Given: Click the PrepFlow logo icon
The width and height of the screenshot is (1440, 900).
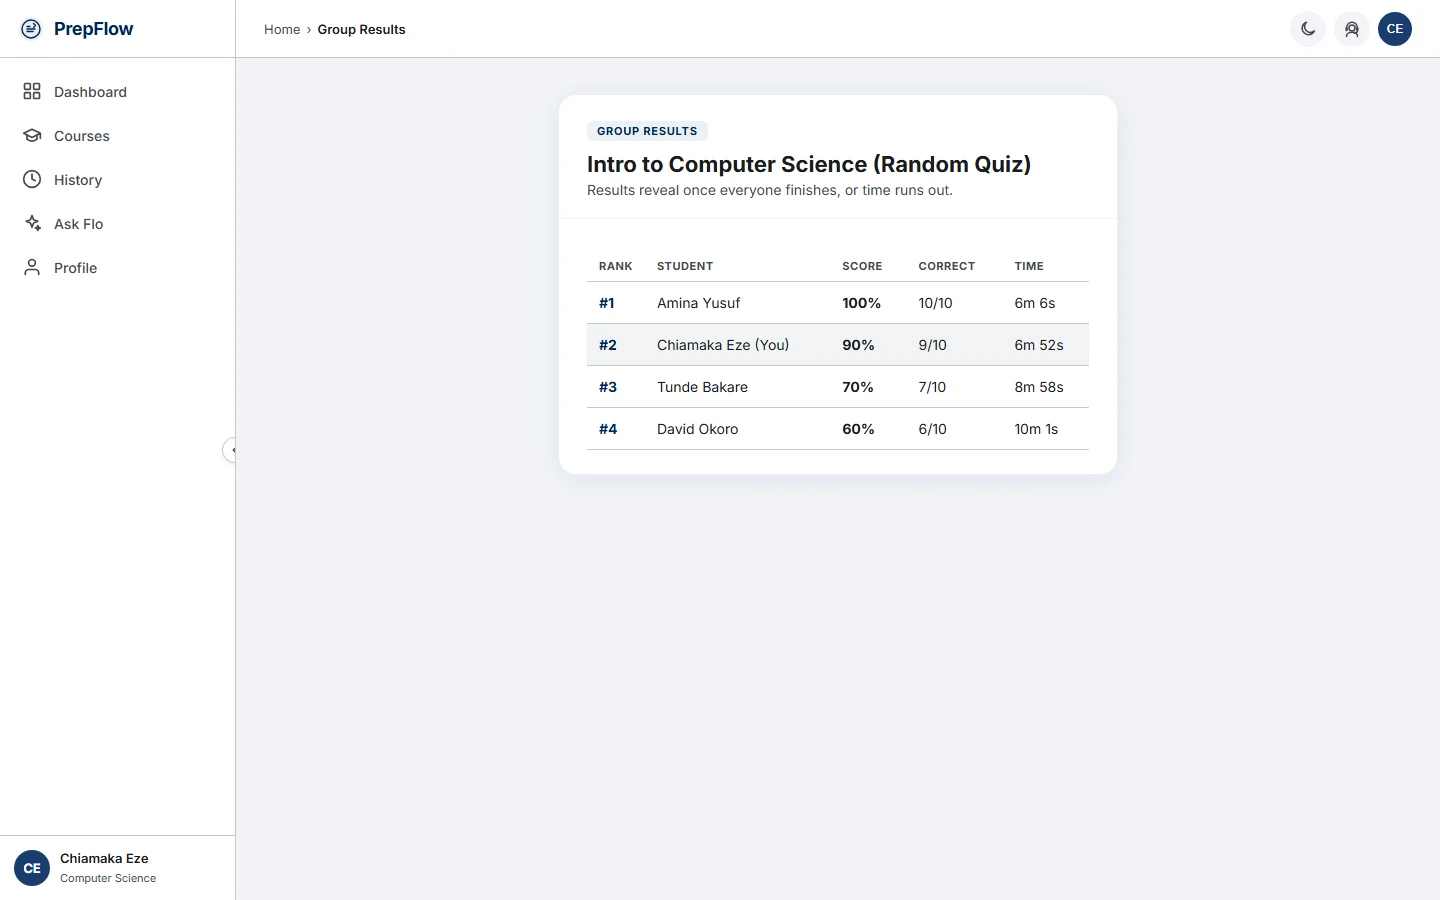Looking at the screenshot, I should pos(31,29).
